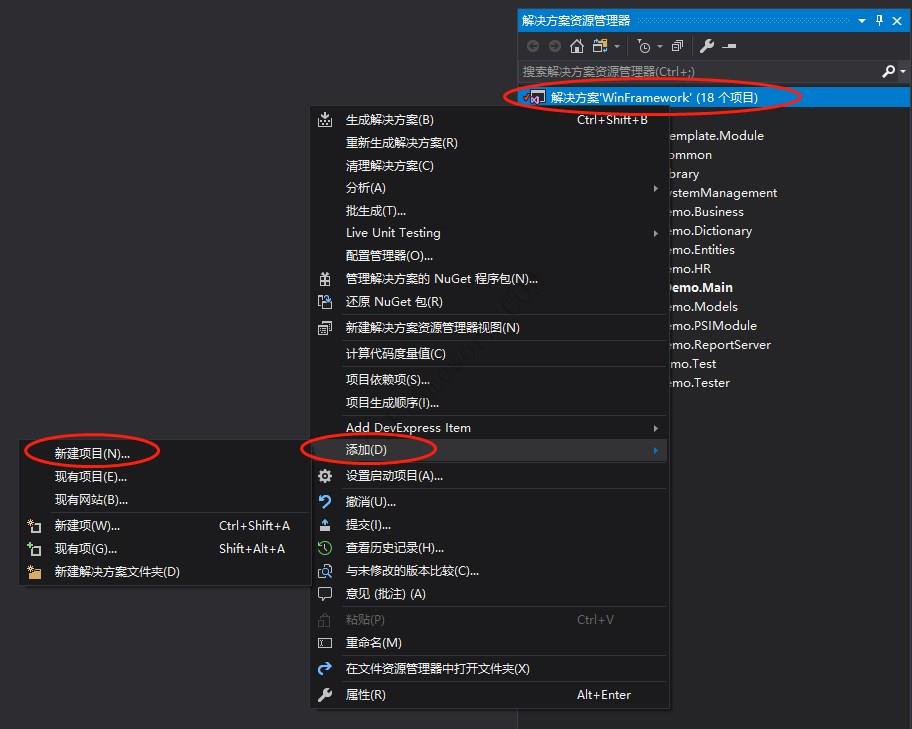Screen dimensions: 912x729
Task: Open Solution Explorer Properties via the wrench icon
Action: pos(706,45)
